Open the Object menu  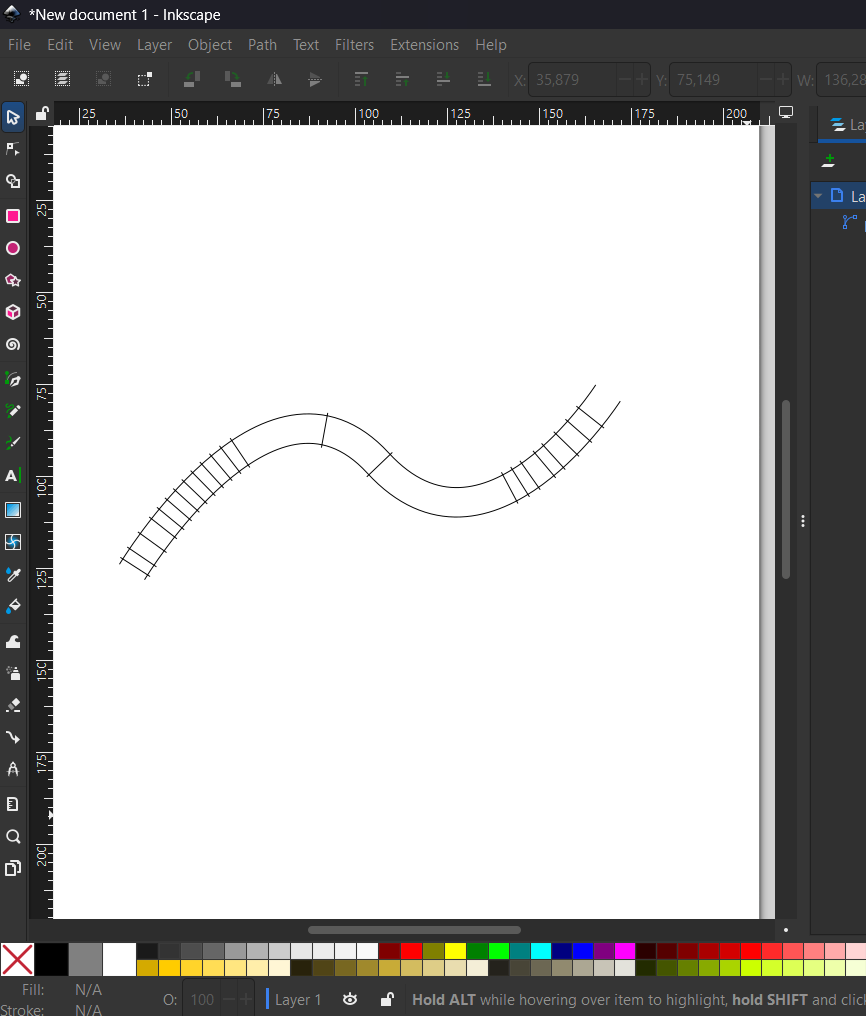[x=210, y=45]
